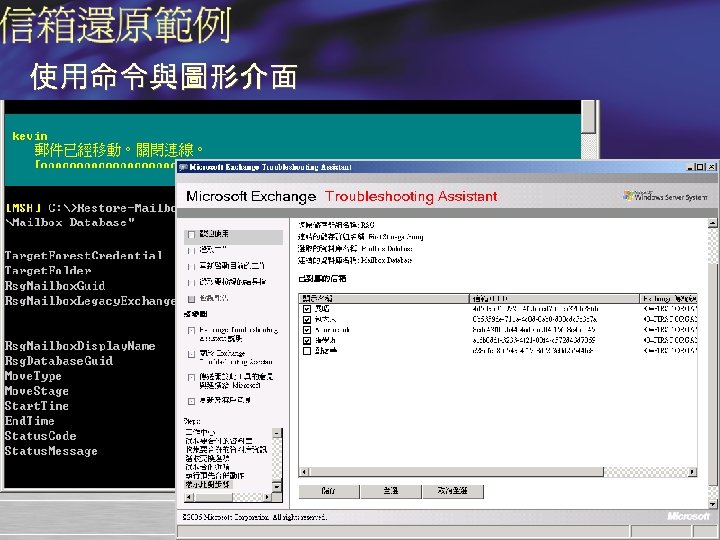Sort by the mailbox GUID column header
Image resolution: width=720 pixels, height=540 pixels.
click(554, 298)
